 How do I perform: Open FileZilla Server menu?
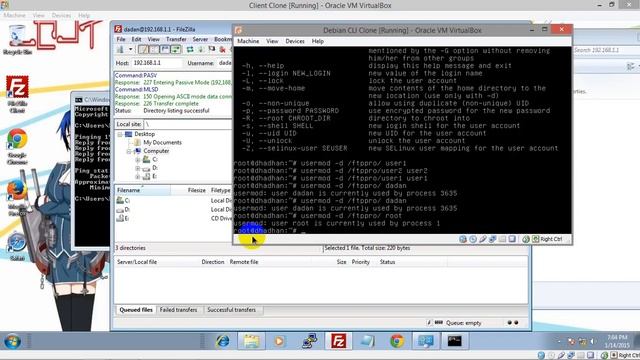click(200, 39)
